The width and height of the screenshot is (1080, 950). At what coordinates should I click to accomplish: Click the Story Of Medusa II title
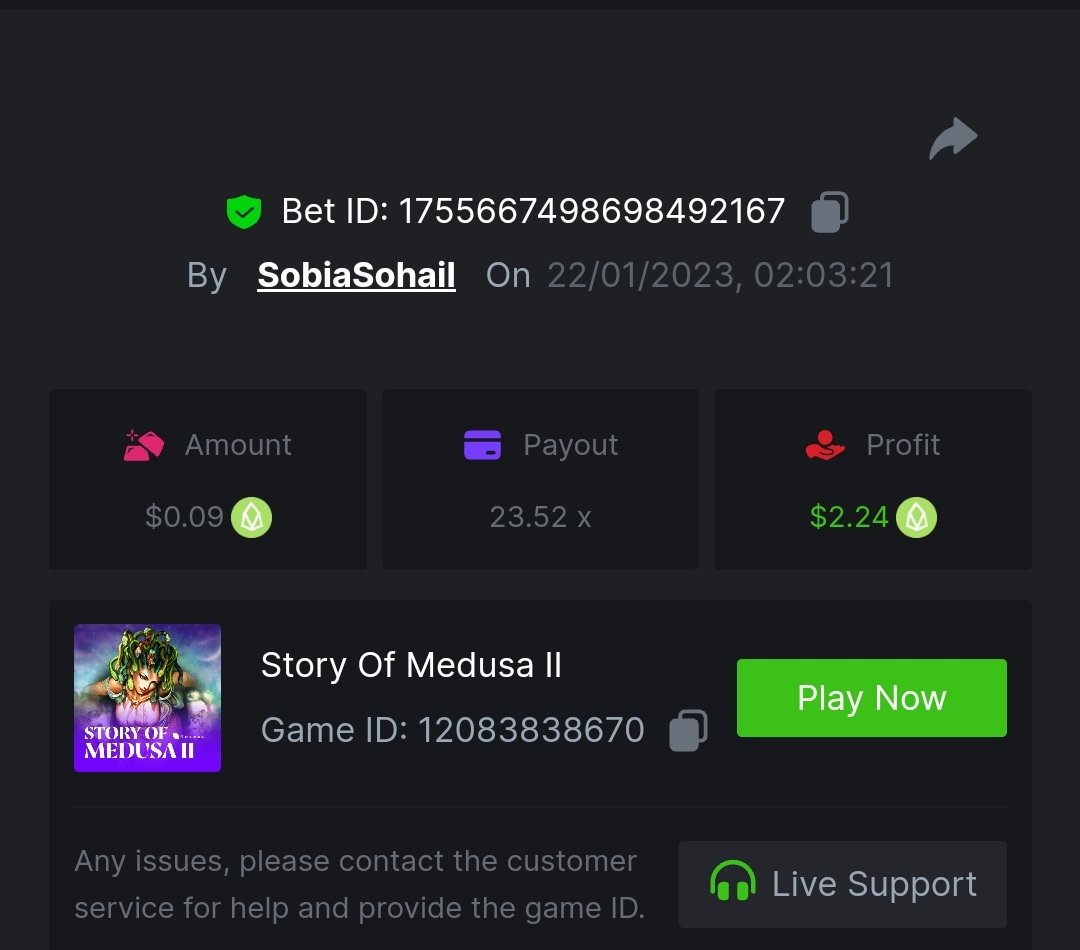[x=411, y=665]
